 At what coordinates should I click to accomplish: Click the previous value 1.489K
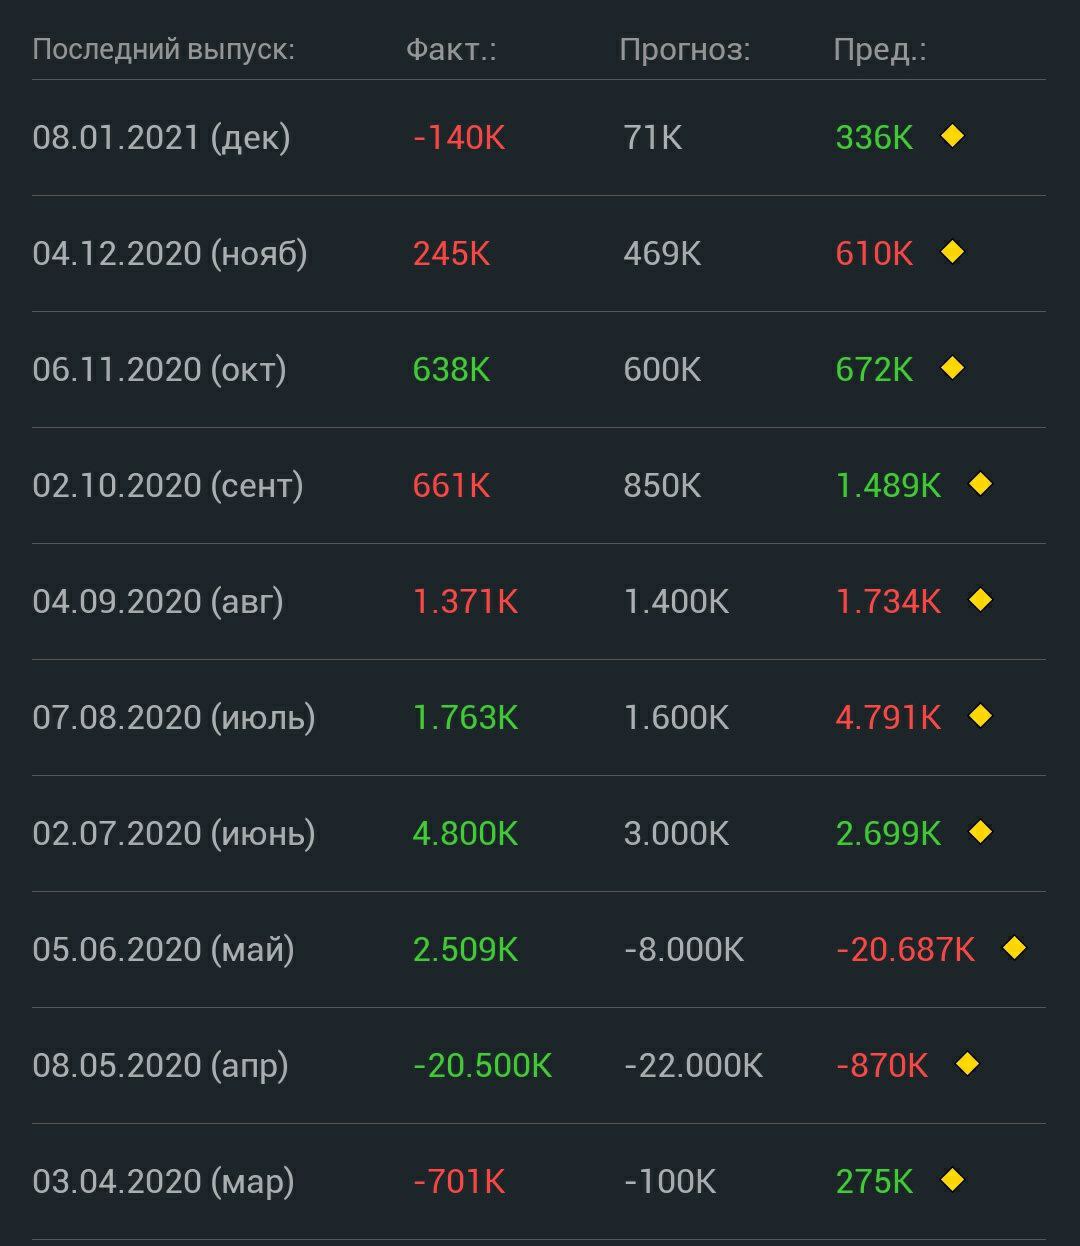[889, 486]
